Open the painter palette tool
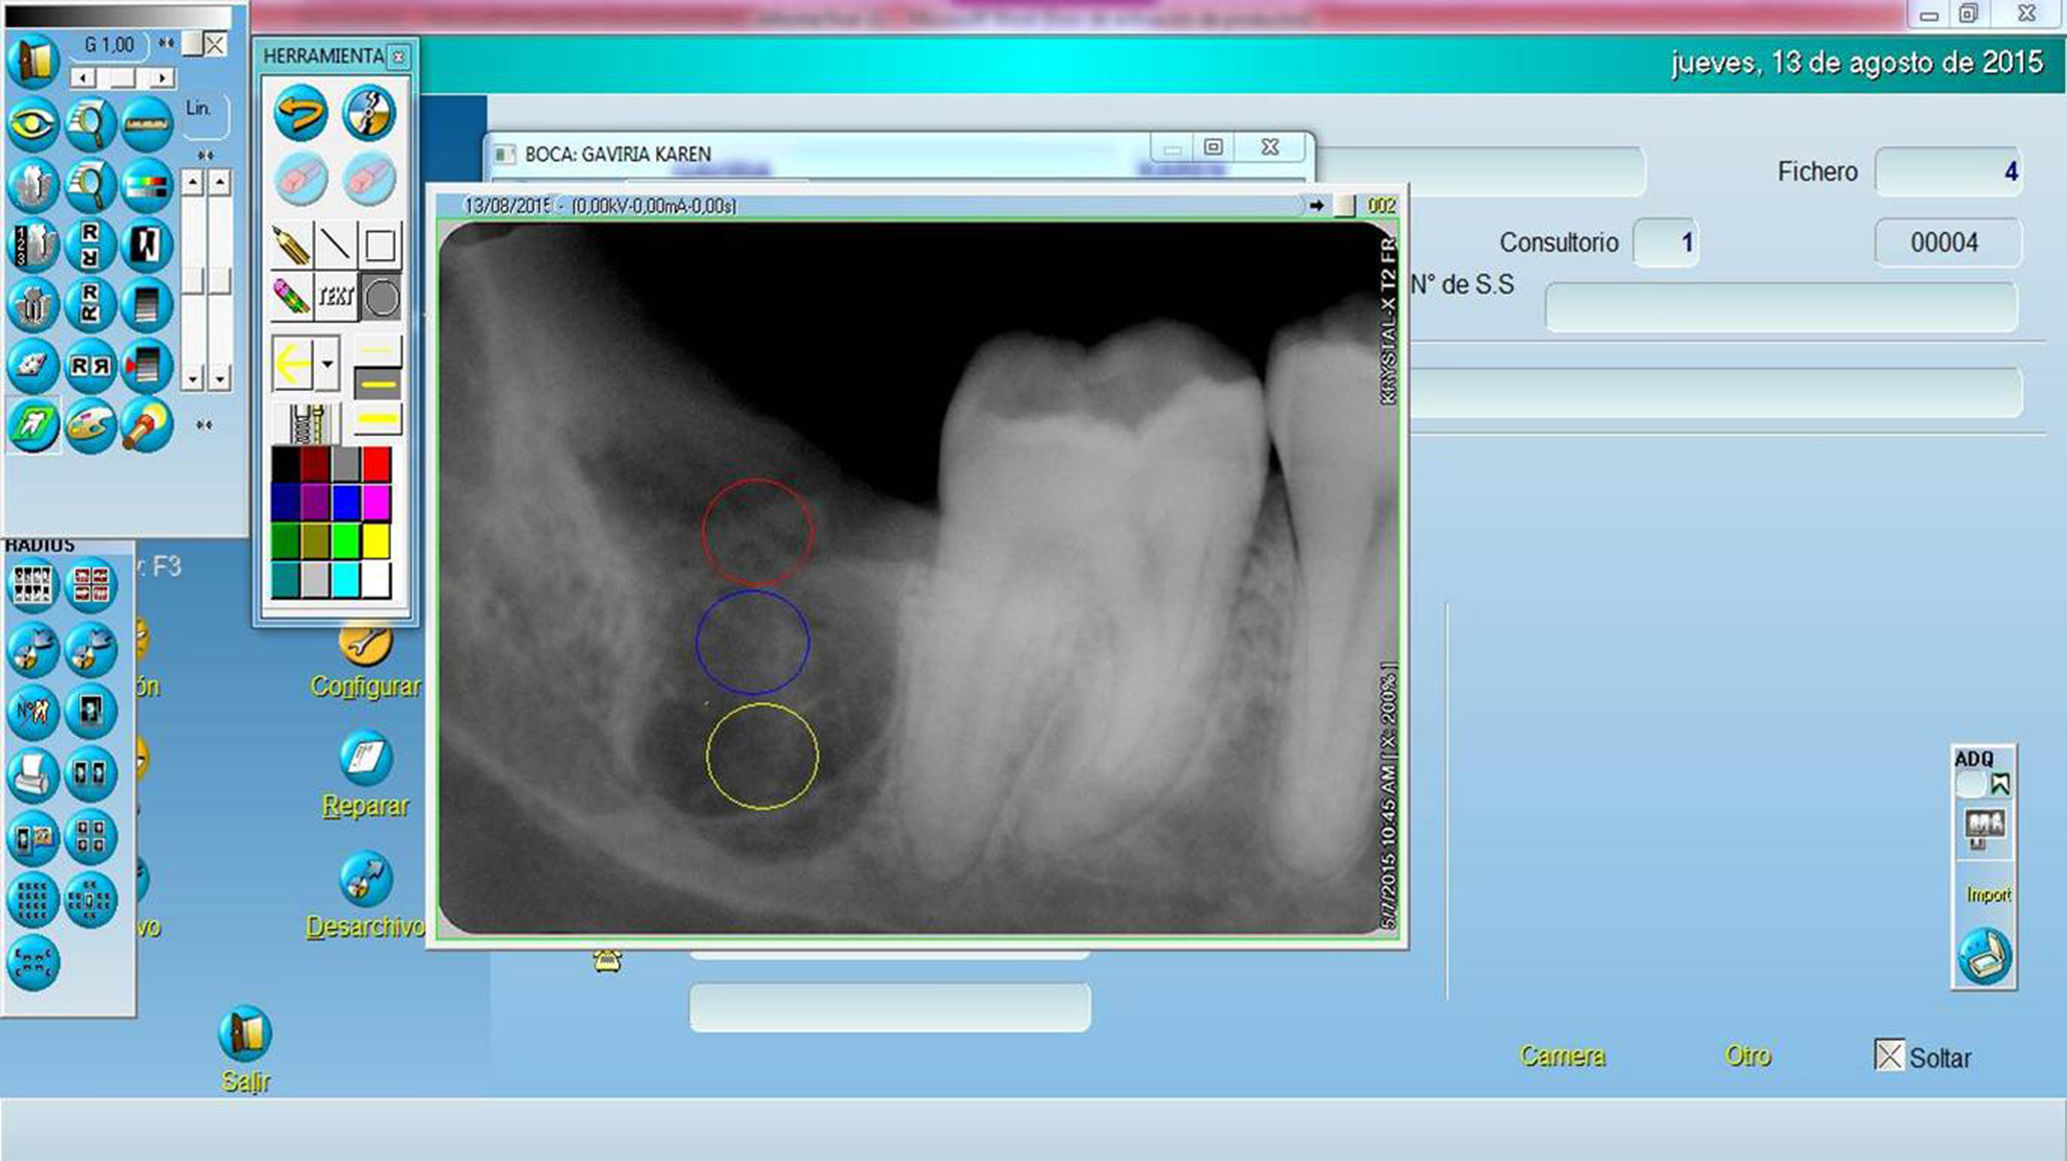This screenshot has height=1161, width=2067. point(90,425)
